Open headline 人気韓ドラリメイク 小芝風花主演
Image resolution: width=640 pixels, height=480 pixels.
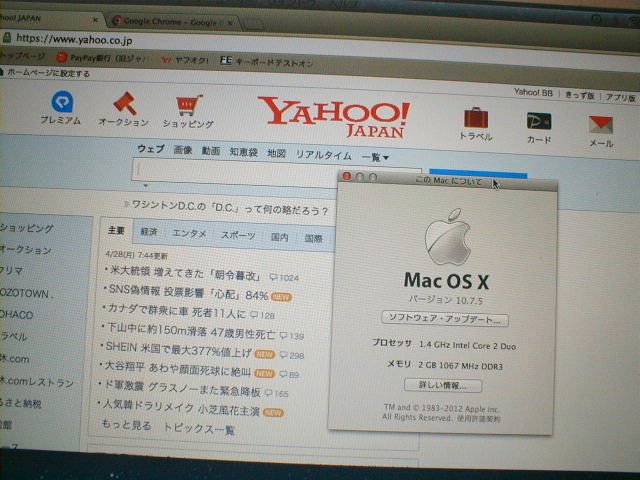181,407
